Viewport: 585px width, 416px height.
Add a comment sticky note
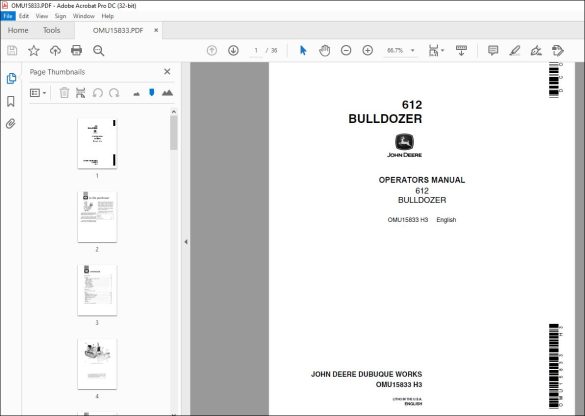[493, 50]
